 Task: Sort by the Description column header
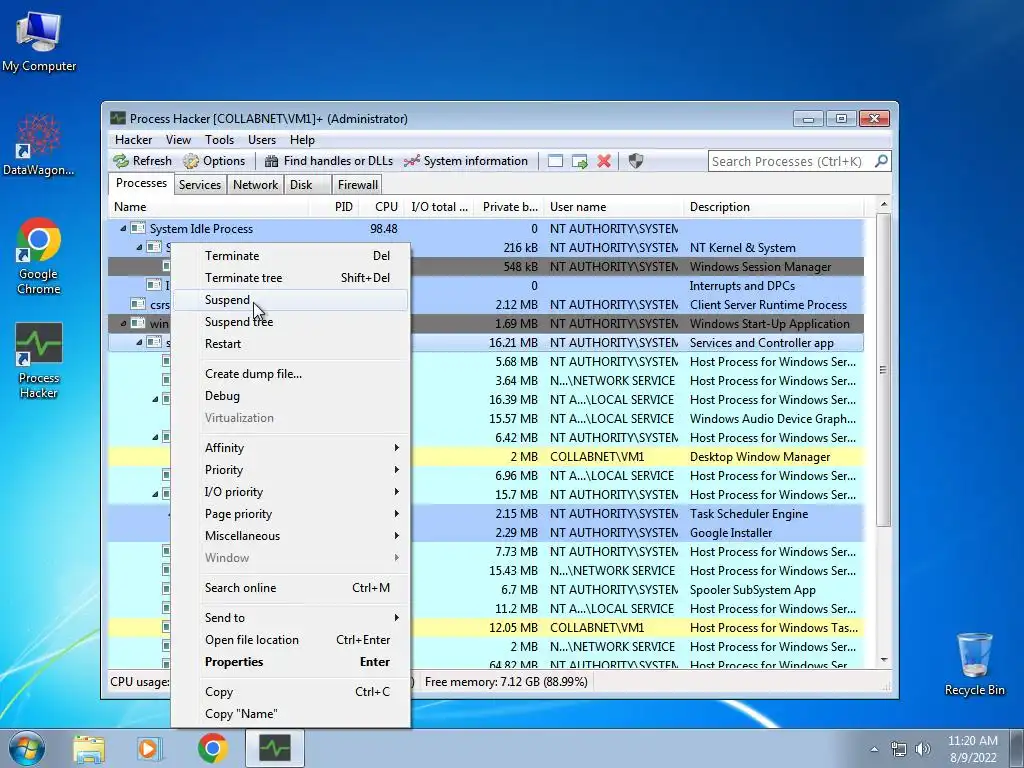(775, 207)
